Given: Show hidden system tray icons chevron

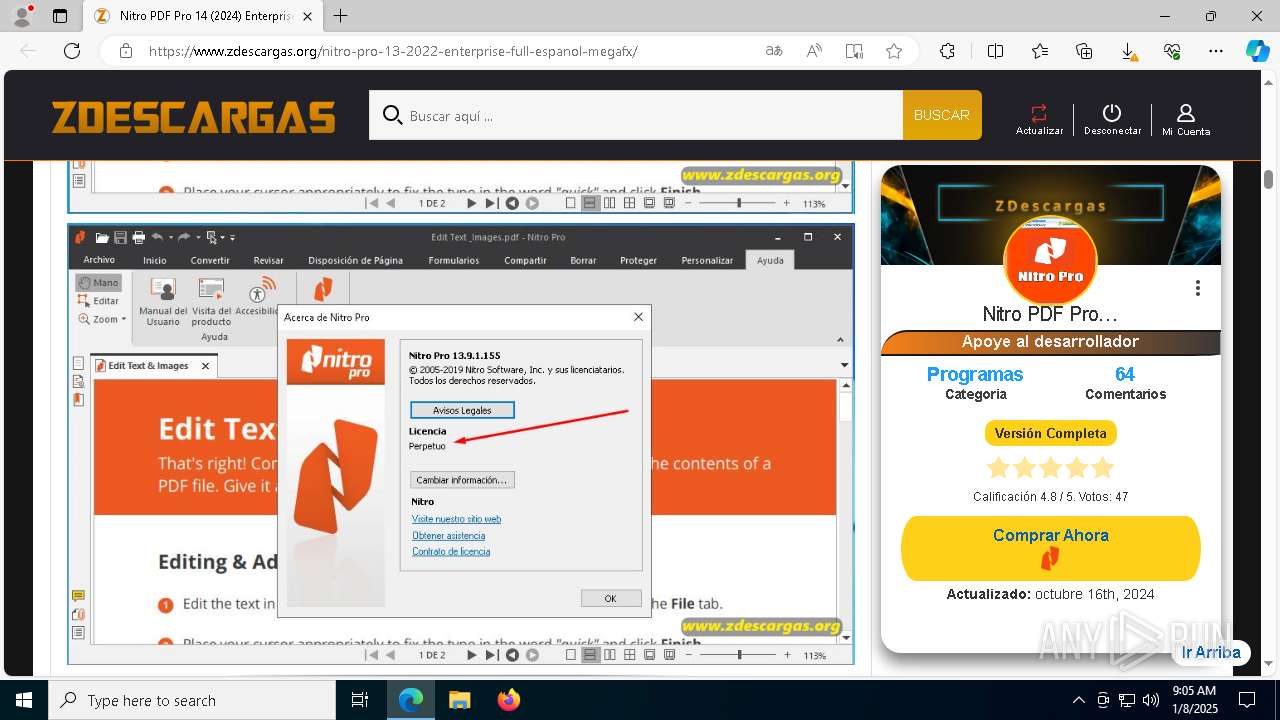Looking at the screenshot, I should [1078, 700].
